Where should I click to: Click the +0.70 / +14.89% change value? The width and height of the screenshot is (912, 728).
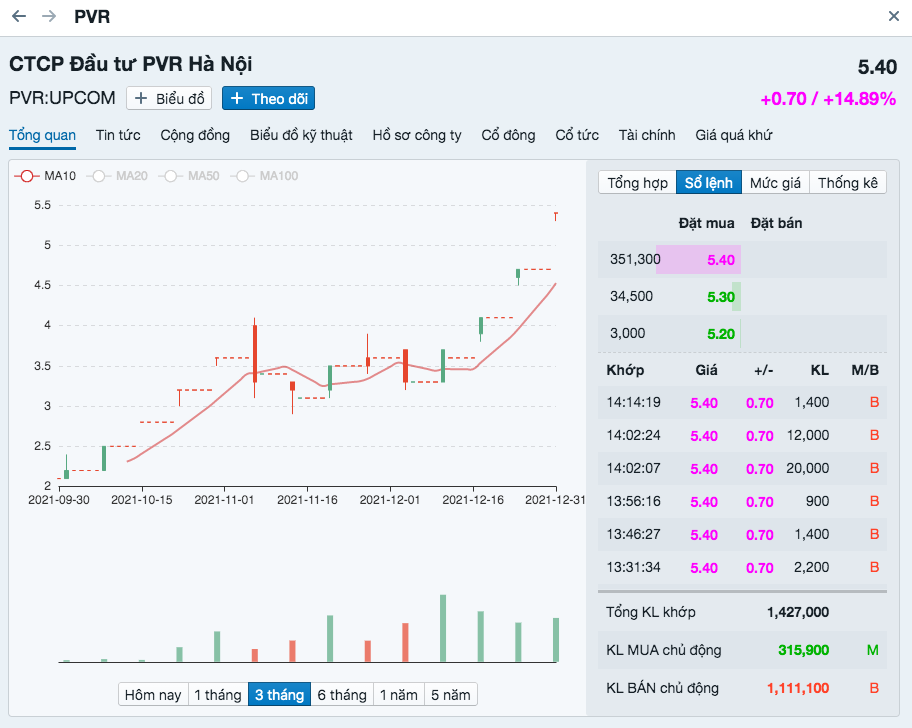(x=828, y=99)
